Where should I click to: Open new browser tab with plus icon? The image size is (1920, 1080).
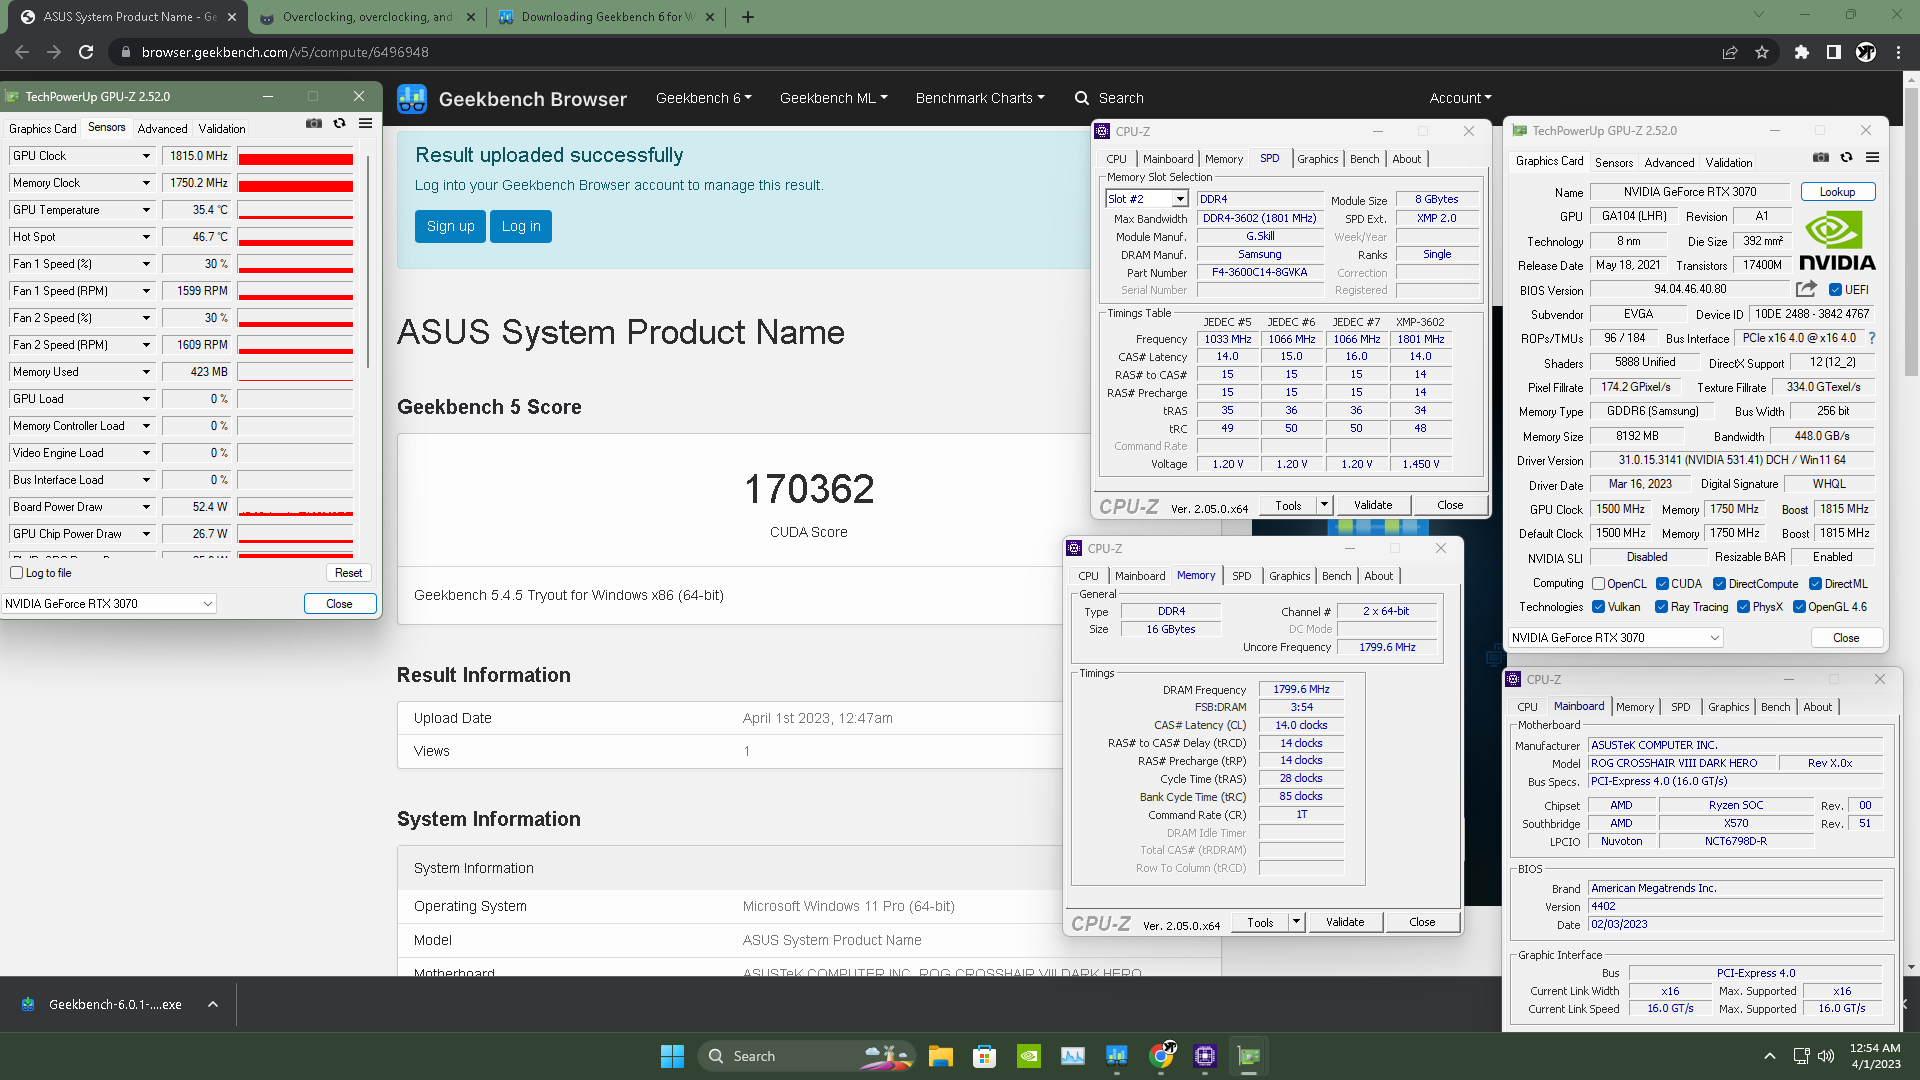pyautogui.click(x=748, y=17)
